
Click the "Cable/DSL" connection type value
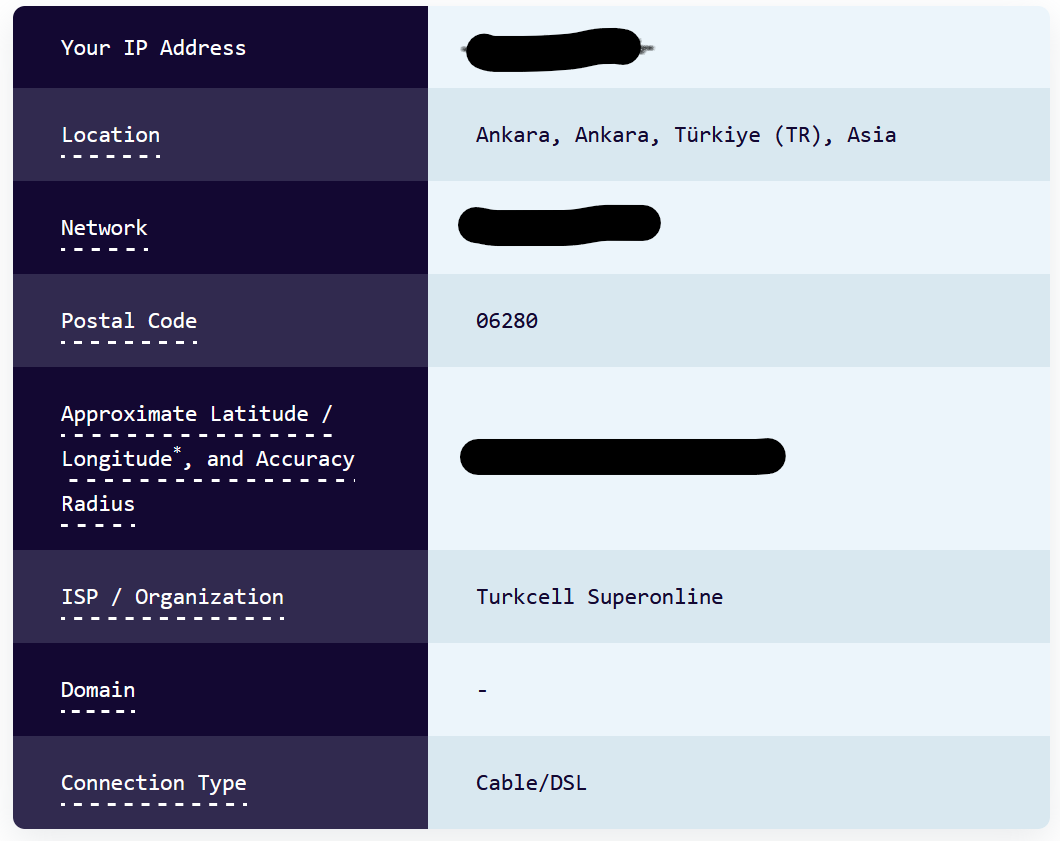531,783
